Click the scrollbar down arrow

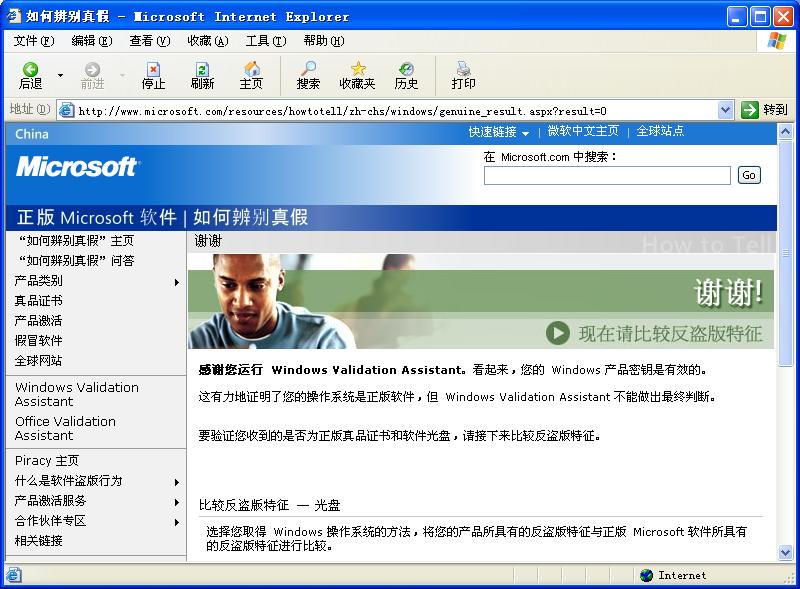(x=785, y=552)
